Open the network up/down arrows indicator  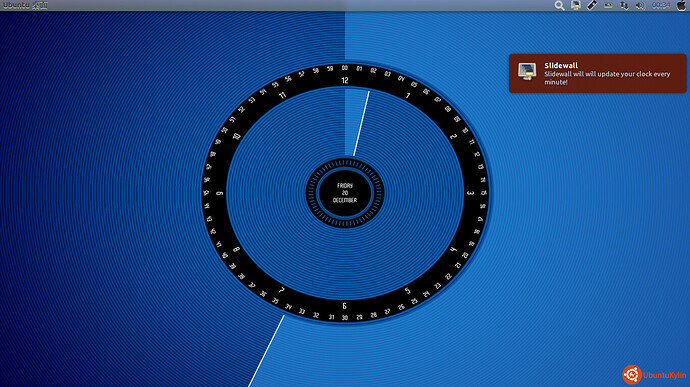pos(624,5)
